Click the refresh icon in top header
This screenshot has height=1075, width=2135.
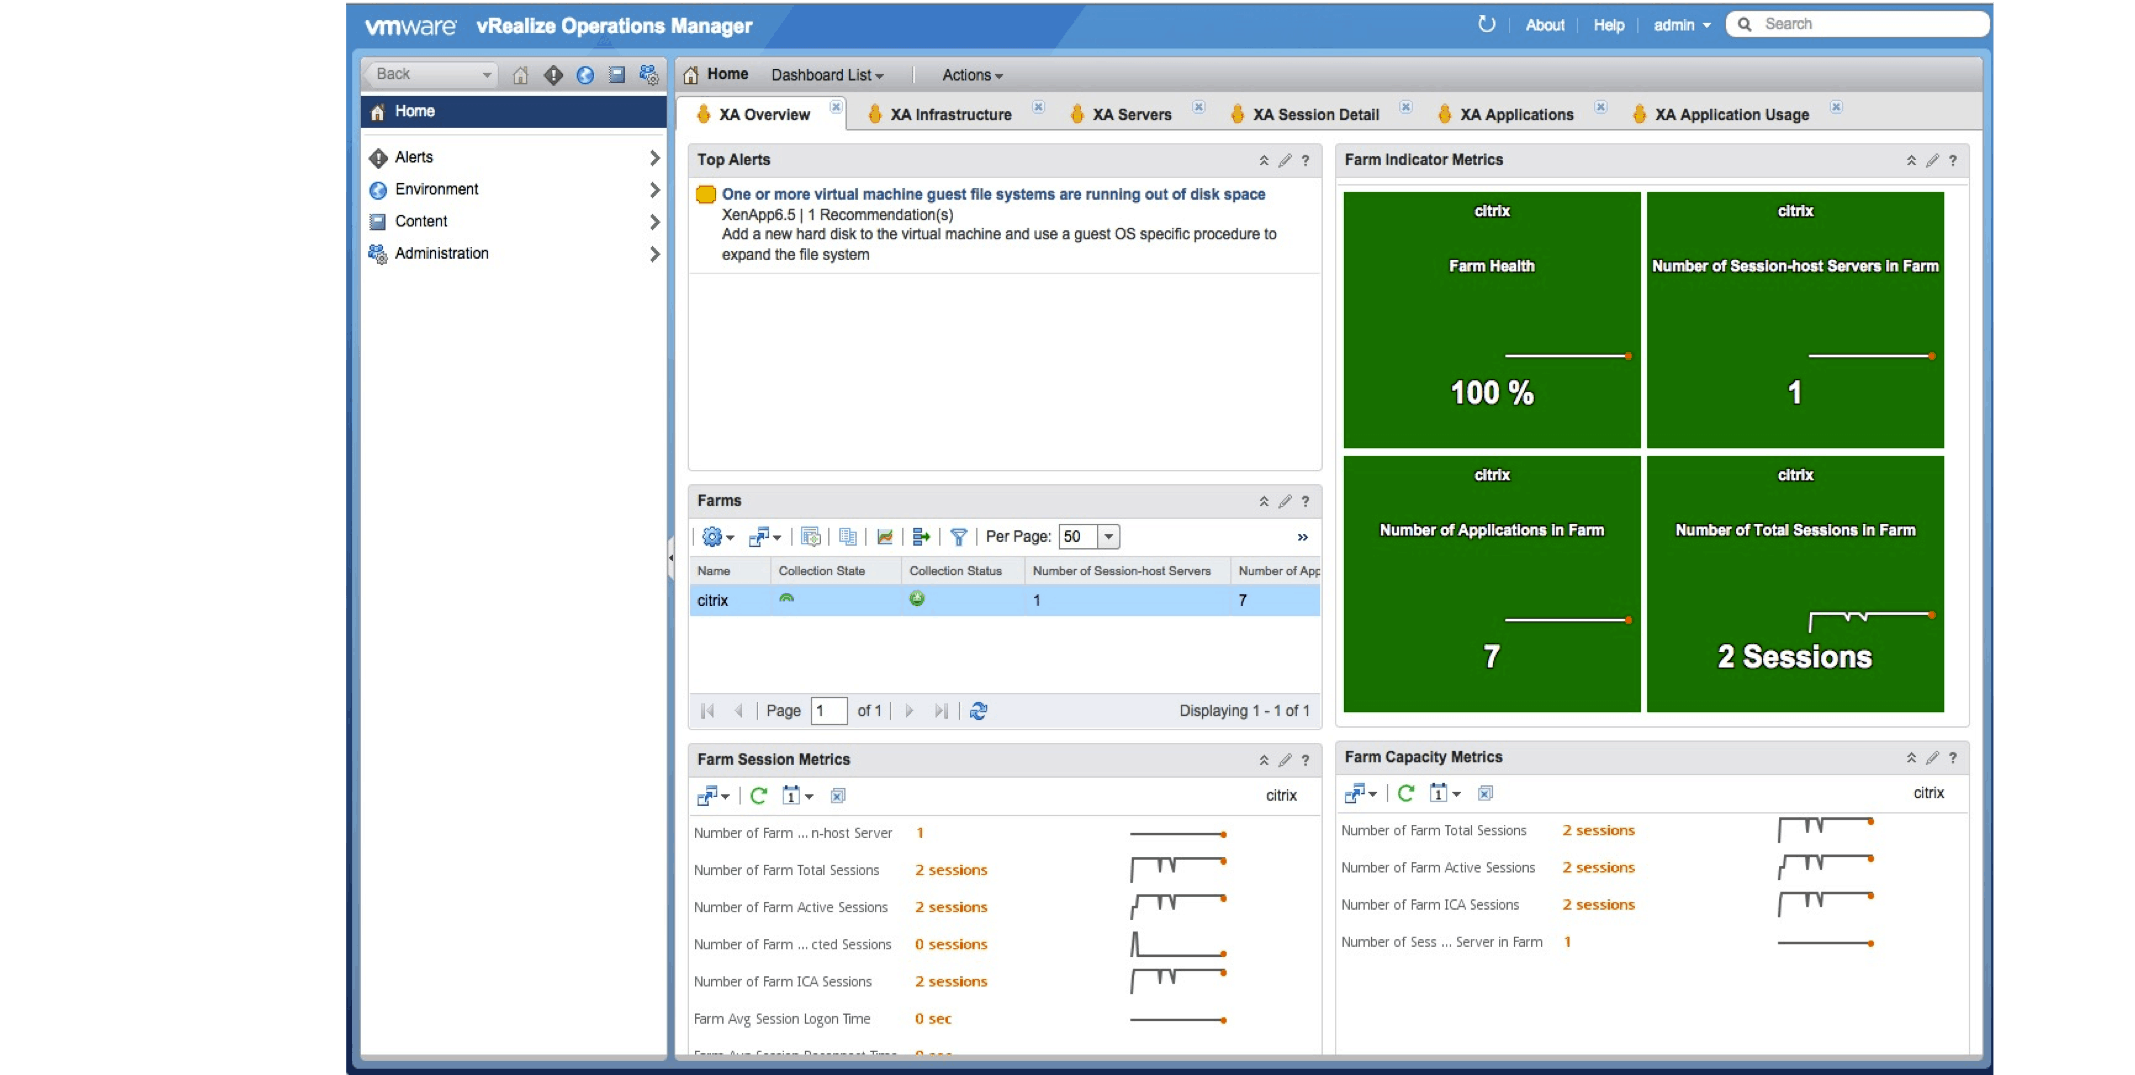(1486, 24)
